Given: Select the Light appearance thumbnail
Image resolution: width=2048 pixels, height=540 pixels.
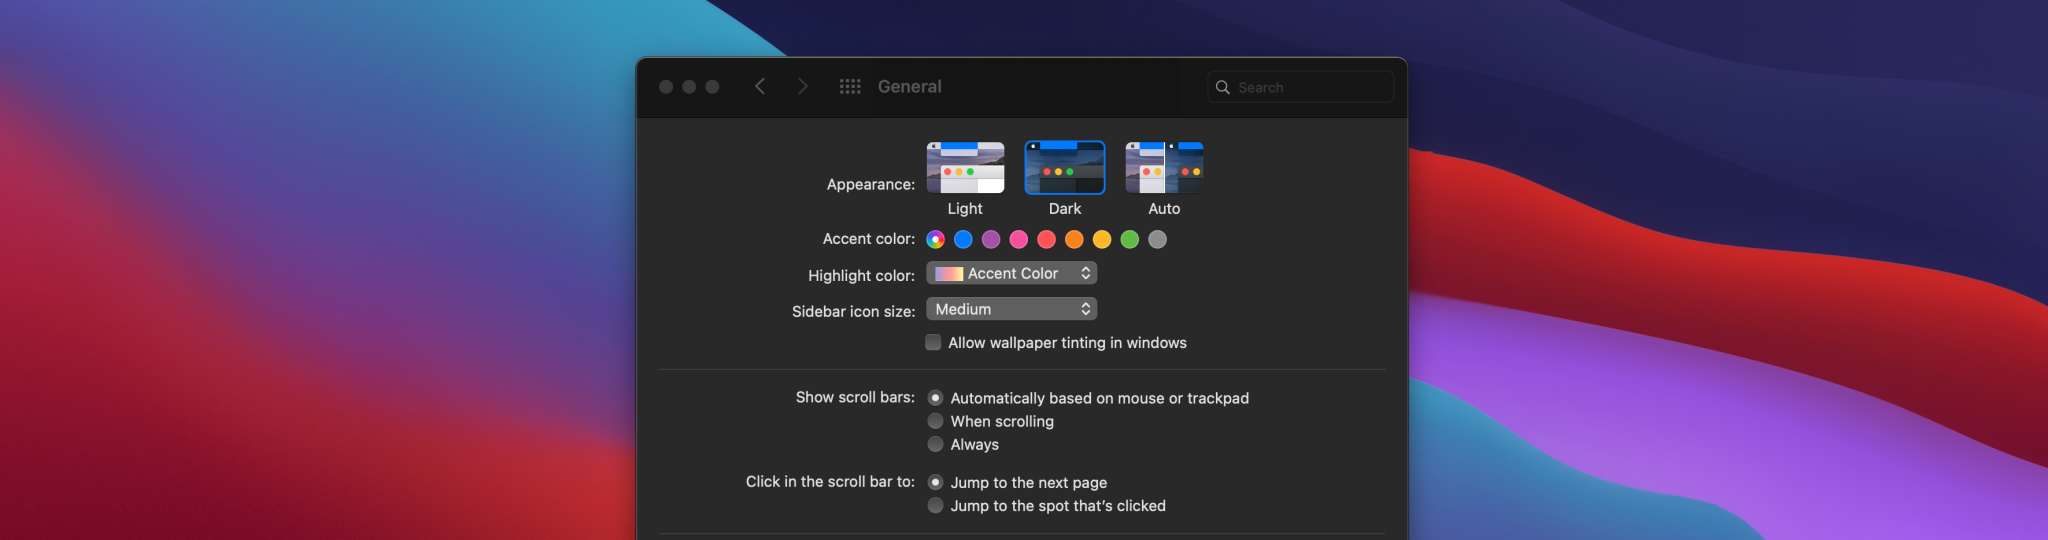Looking at the screenshot, I should click(x=965, y=168).
